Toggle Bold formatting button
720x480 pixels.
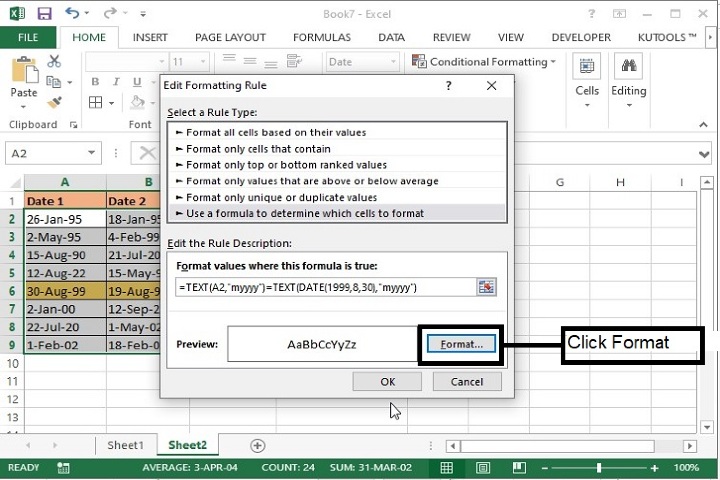click(x=95, y=82)
